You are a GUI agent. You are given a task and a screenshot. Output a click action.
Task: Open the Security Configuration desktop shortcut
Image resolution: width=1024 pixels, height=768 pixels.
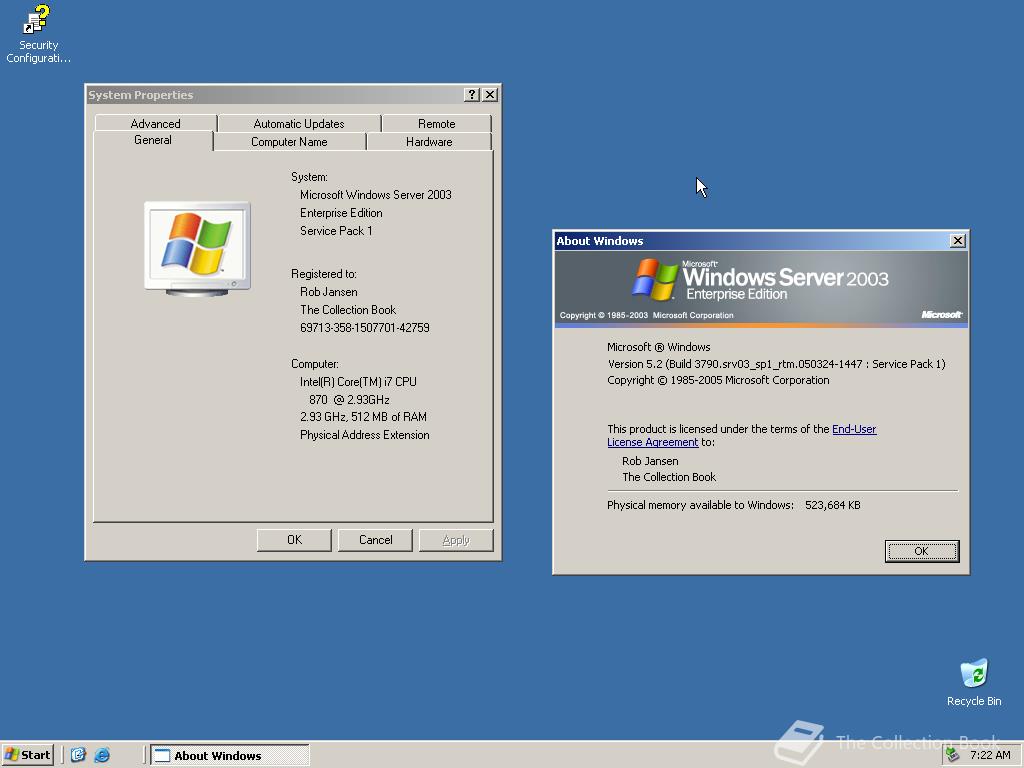(x=37, y=34)
